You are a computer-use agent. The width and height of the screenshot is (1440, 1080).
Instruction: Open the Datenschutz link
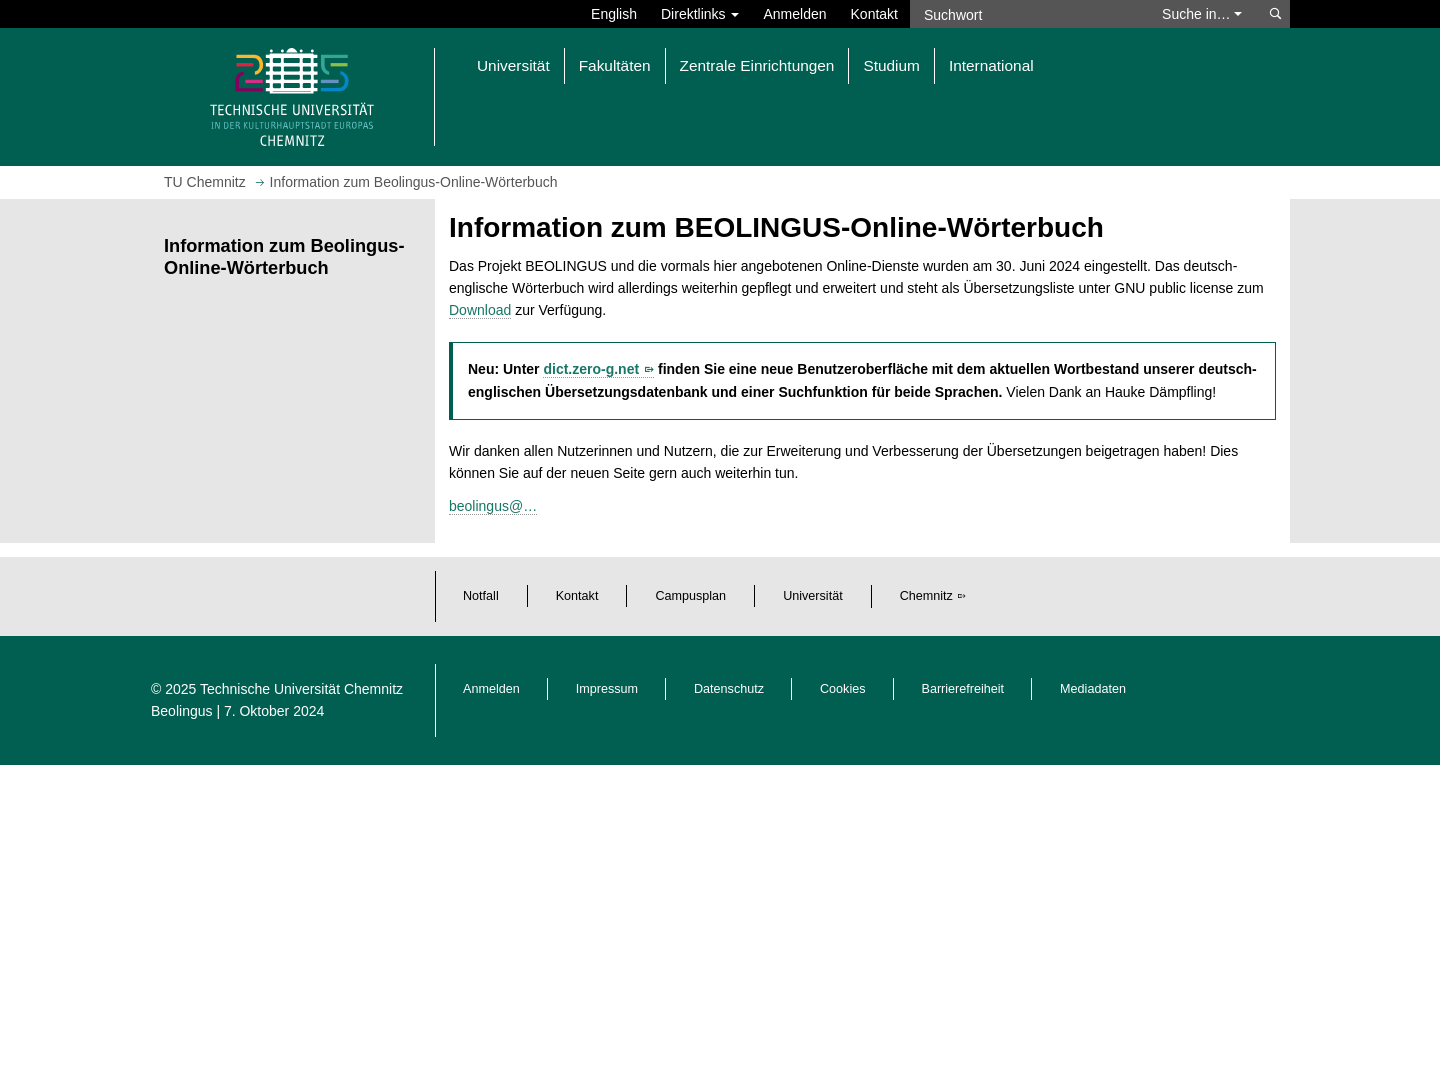[x=729, y=689]
